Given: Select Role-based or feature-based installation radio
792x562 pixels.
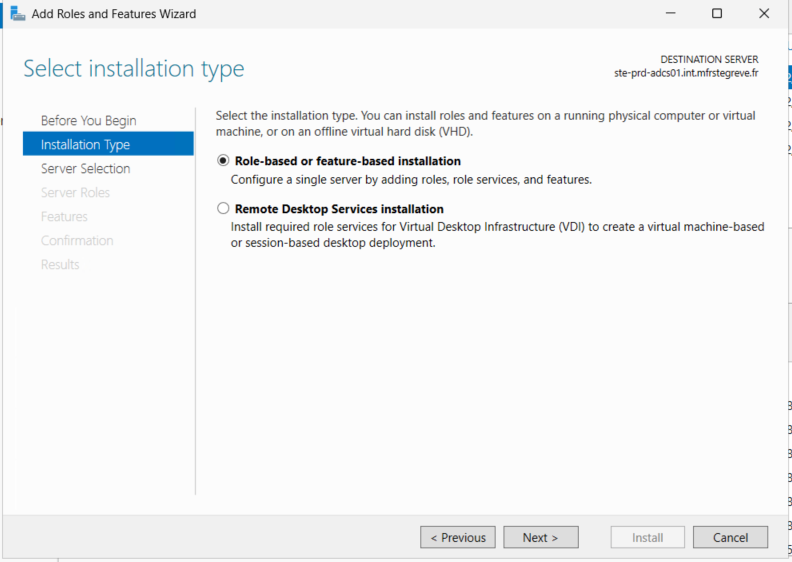Looking at the screenshot, I should [223, 161].
